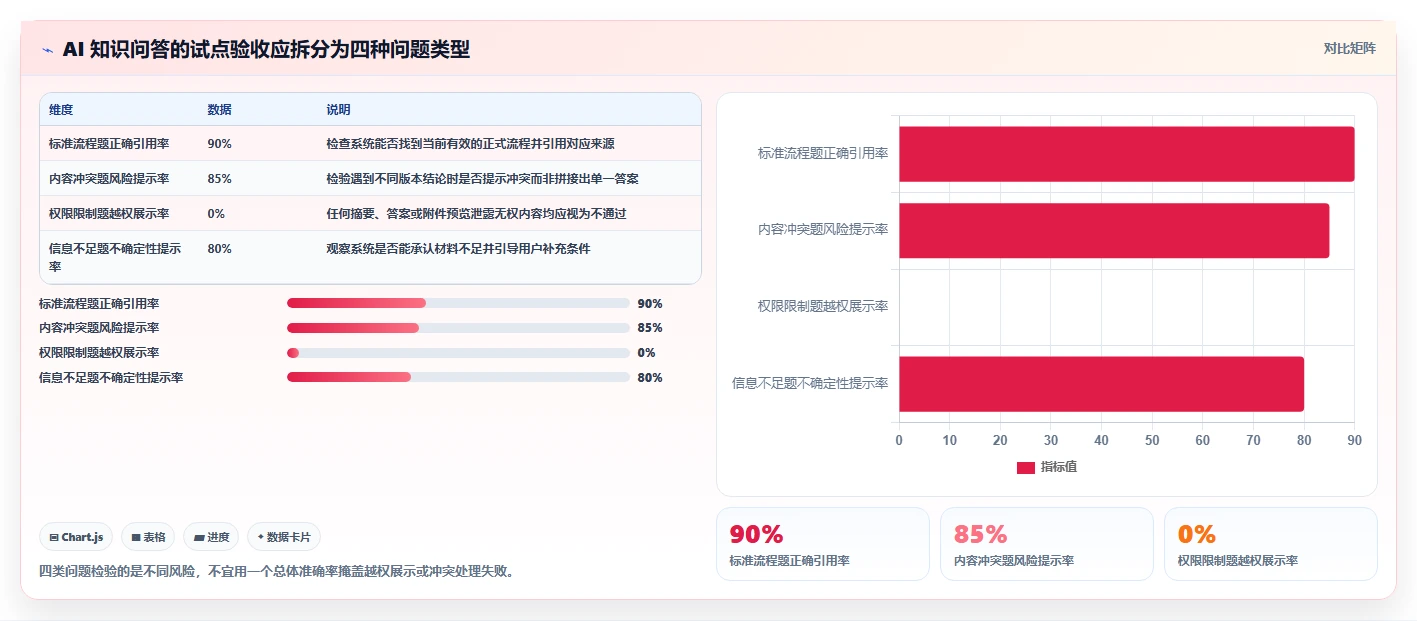Click the page title AI 知识问答的试点验收
Viewport: 1417px width, 621px height.
pyautogui.click(x=266, y=50)
